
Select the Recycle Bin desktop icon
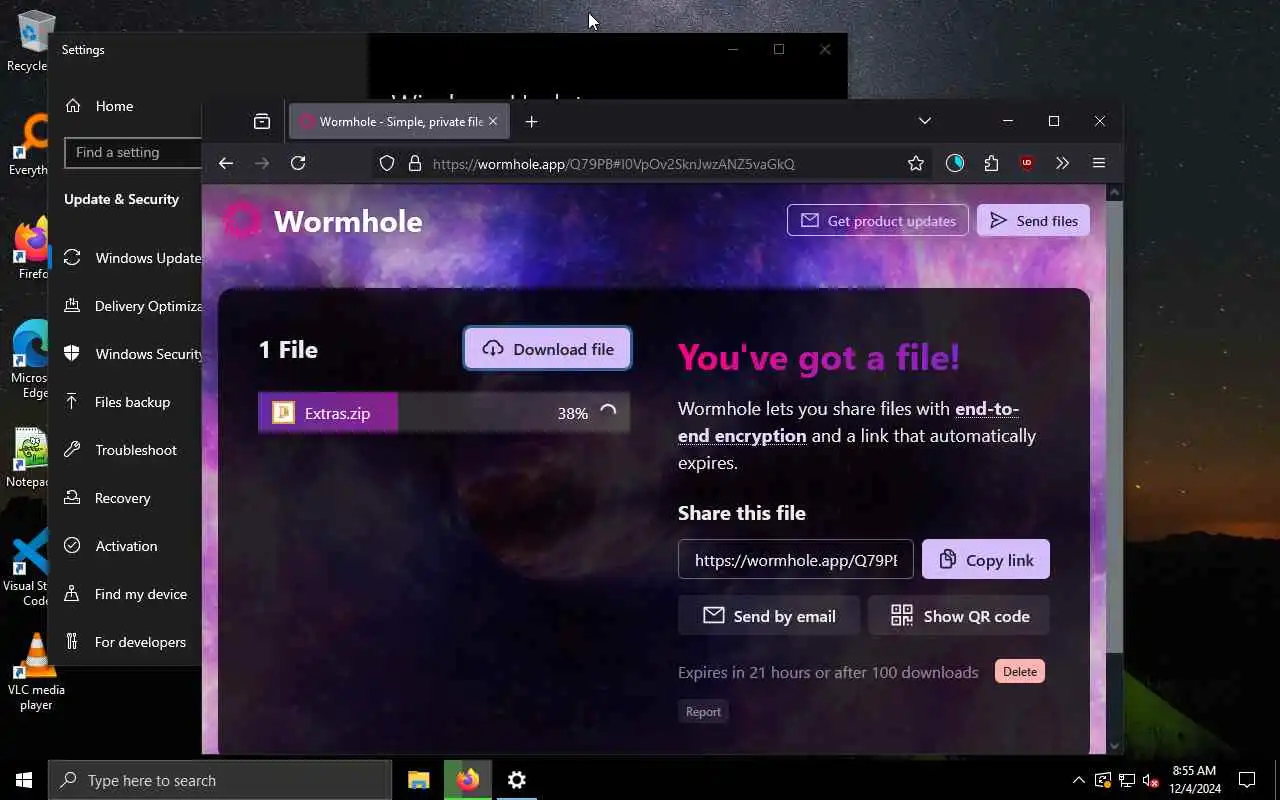[30, 40]
